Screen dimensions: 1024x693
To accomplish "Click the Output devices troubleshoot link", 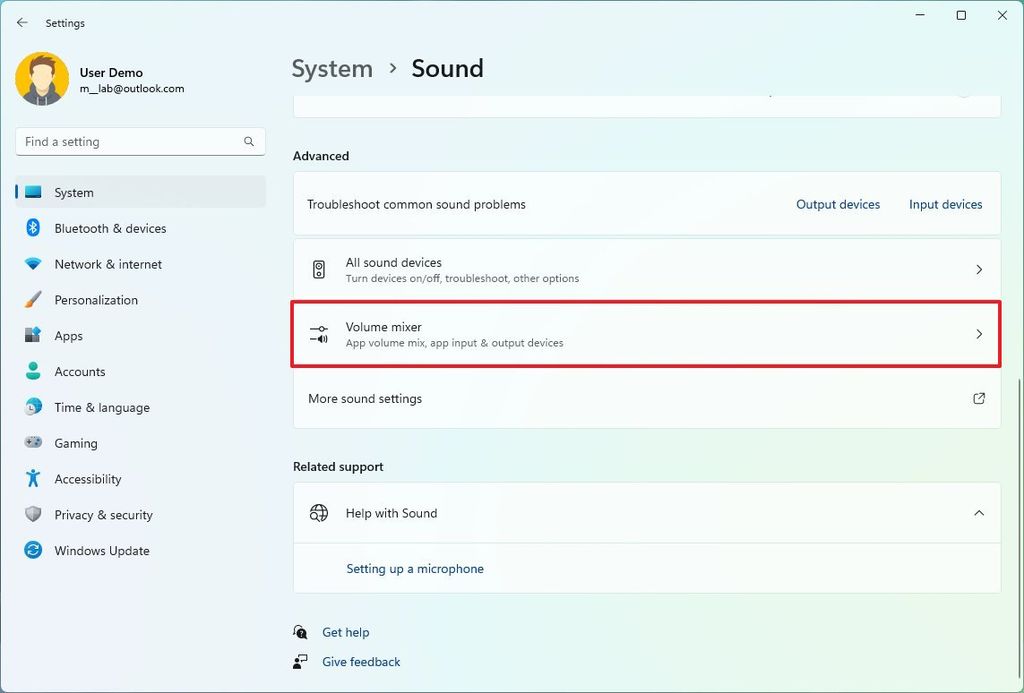I will 838,204.
